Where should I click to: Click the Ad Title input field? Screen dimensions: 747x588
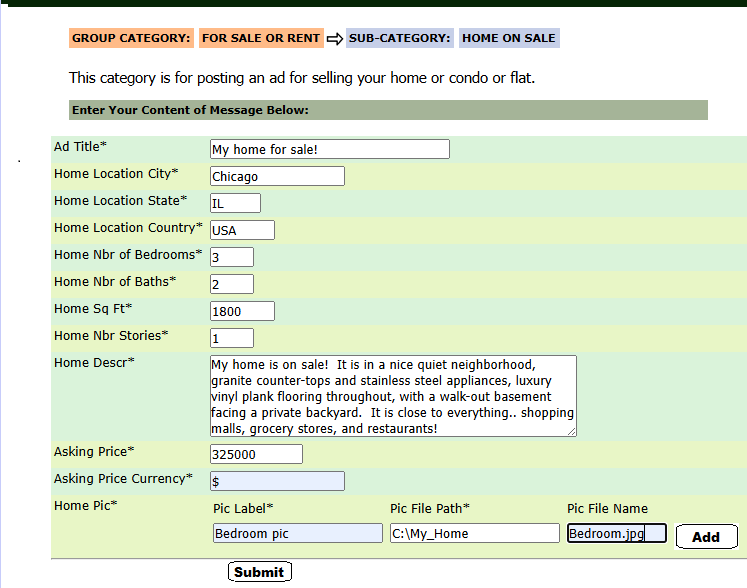(x=329, y=149)
